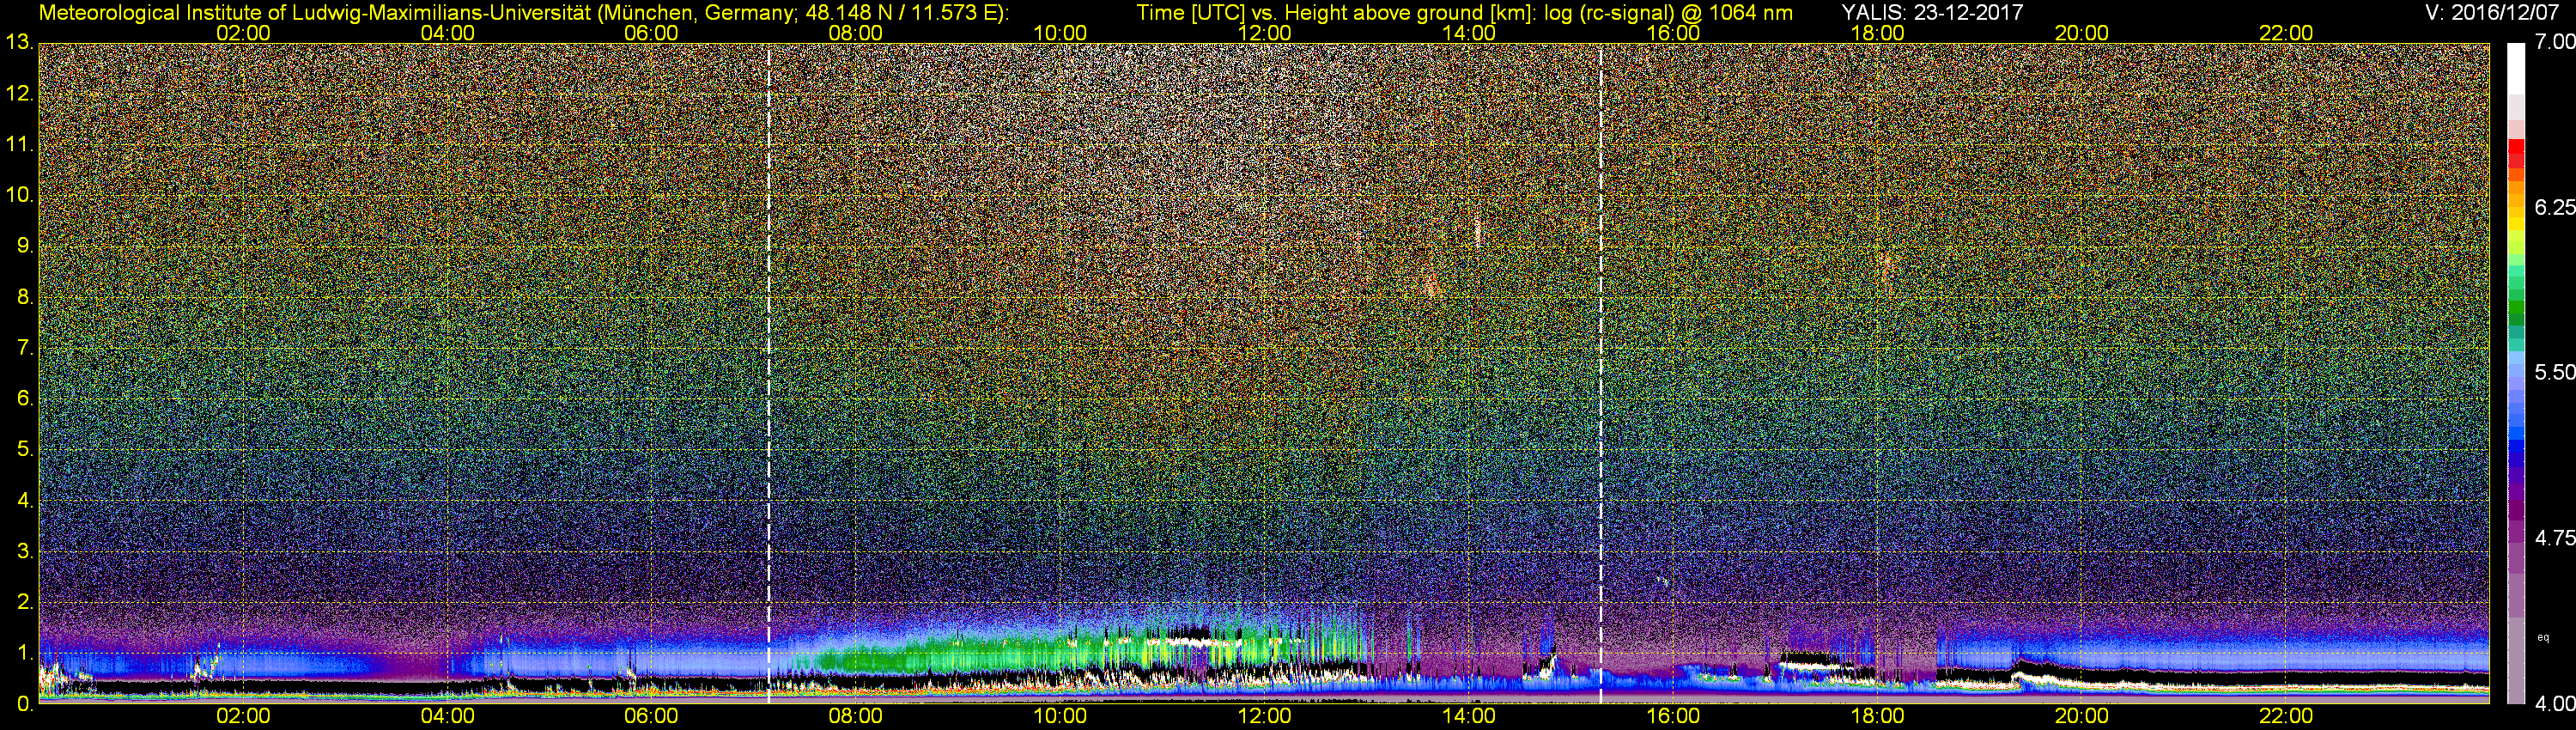The width and height of the screenshot is (2576, 730).
Task: Click the 04:00 label on the top time axis
Action: 447,33
